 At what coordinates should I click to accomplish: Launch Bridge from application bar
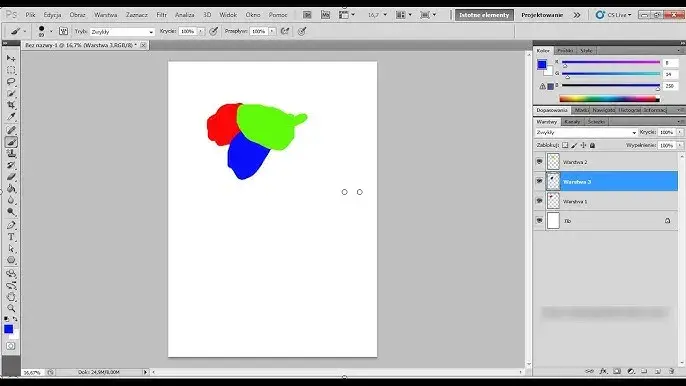(307, 15)
